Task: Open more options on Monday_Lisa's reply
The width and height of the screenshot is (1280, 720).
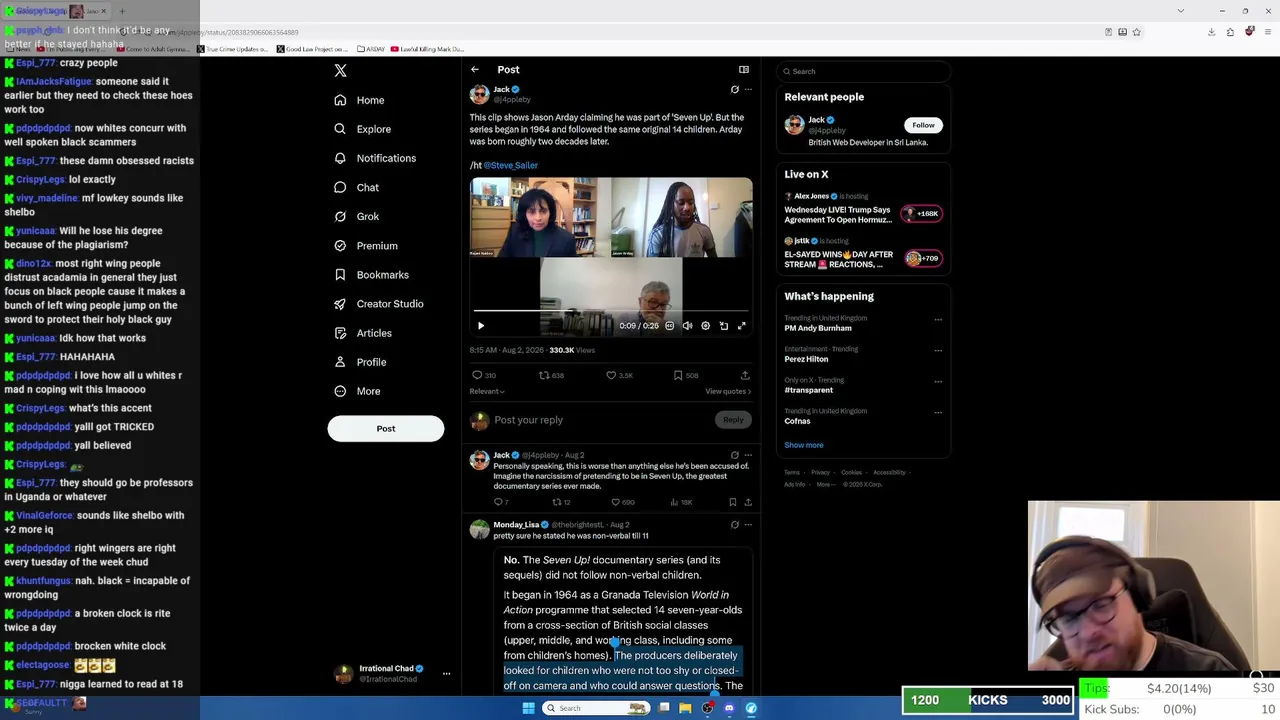Action: click(748, 525)
